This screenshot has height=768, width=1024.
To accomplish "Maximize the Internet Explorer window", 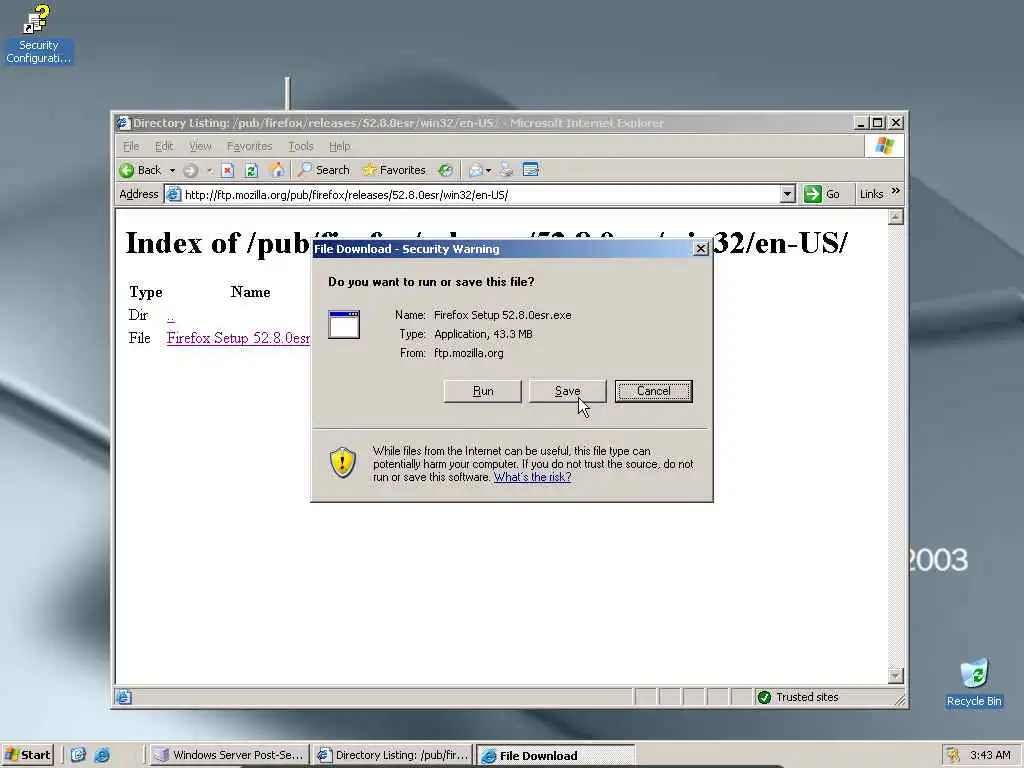I will click(x=878, y=123).
